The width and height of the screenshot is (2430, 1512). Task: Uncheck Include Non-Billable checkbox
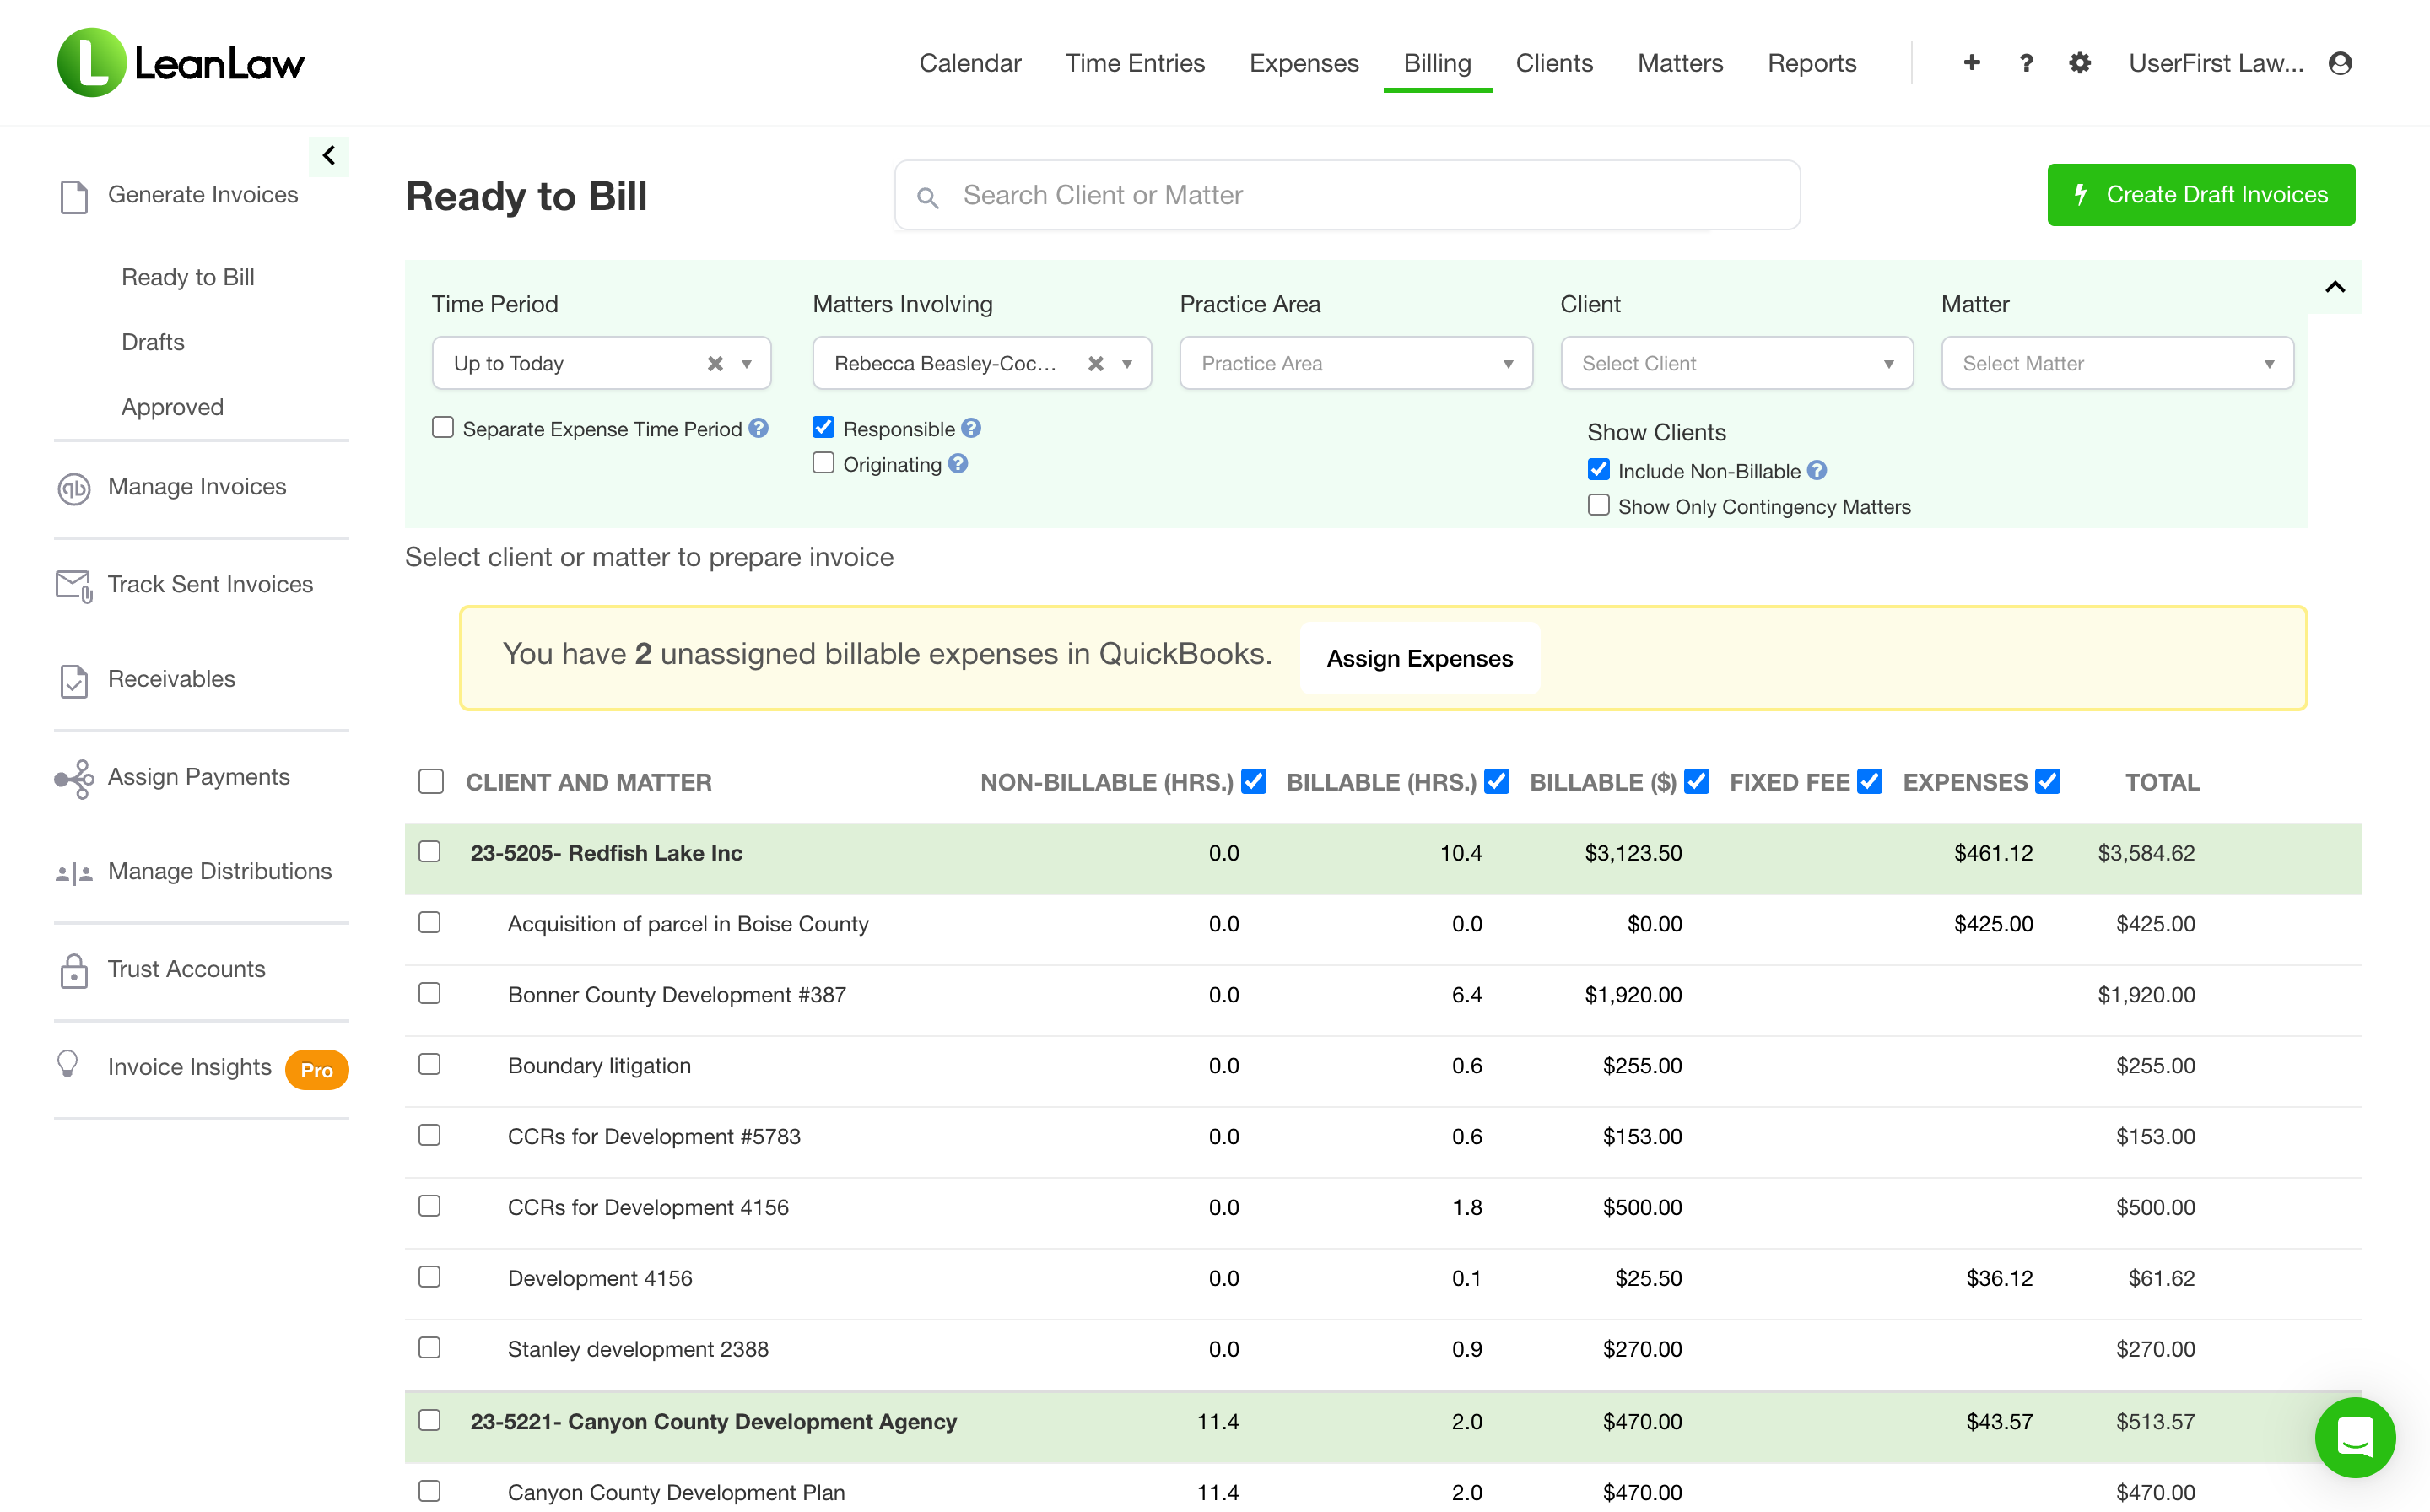[1599, 470]
